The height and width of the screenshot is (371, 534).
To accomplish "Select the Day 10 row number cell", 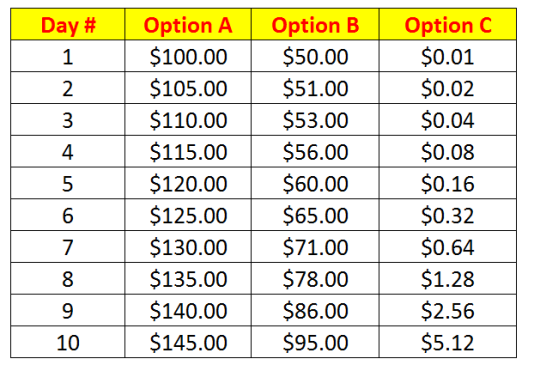I will click(68, 342).
